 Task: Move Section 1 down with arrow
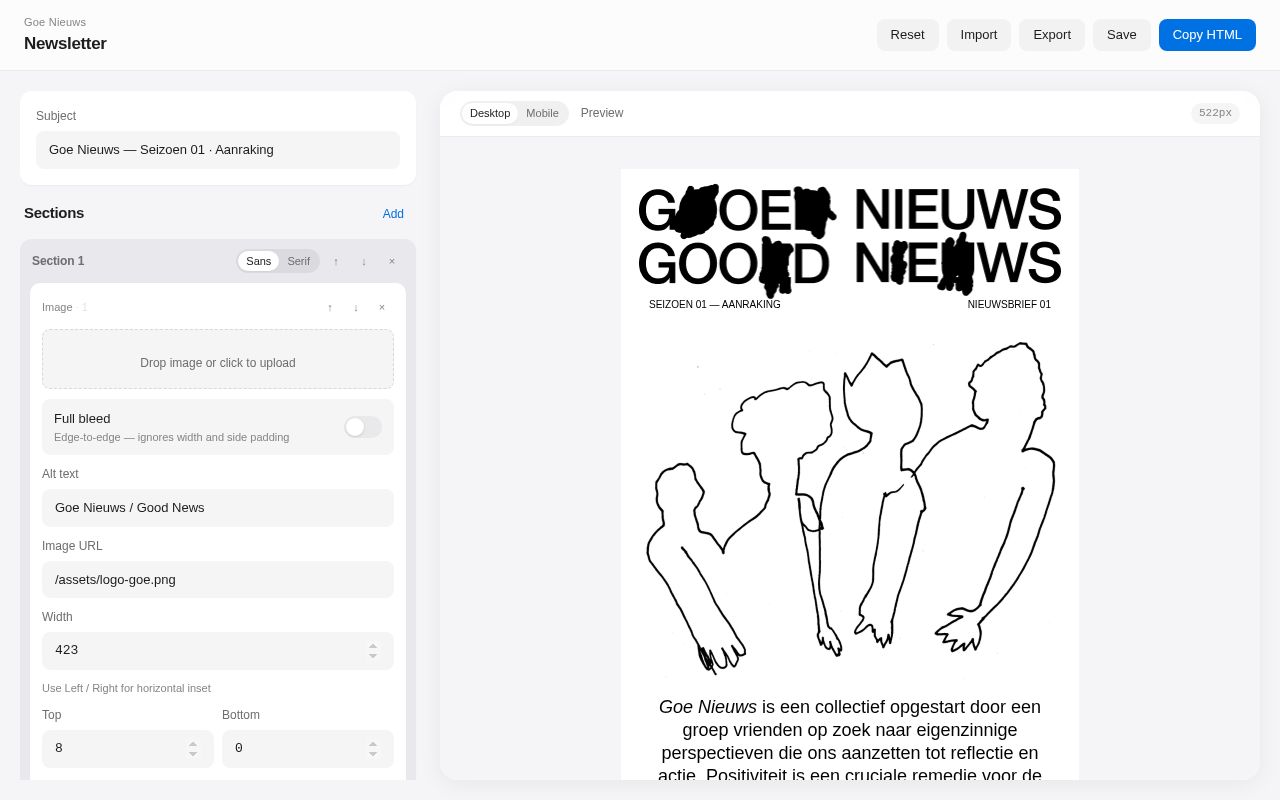(x=364, y=261)
